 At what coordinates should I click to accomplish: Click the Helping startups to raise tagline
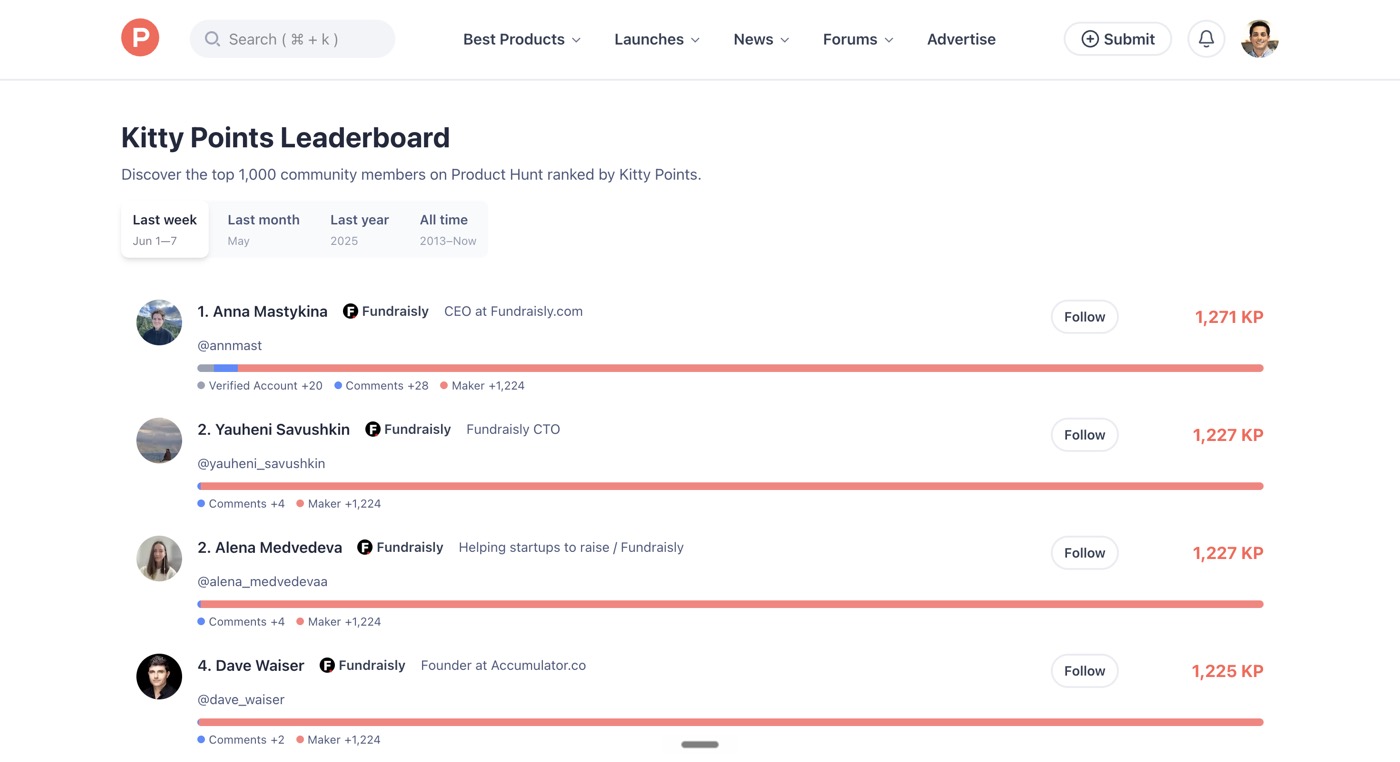tap(571, 547)
